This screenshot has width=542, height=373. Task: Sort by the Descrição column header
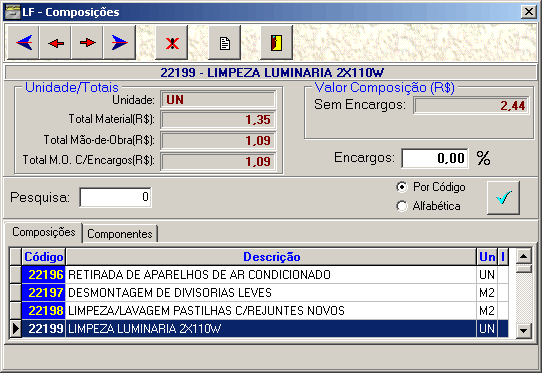[271, 257]
